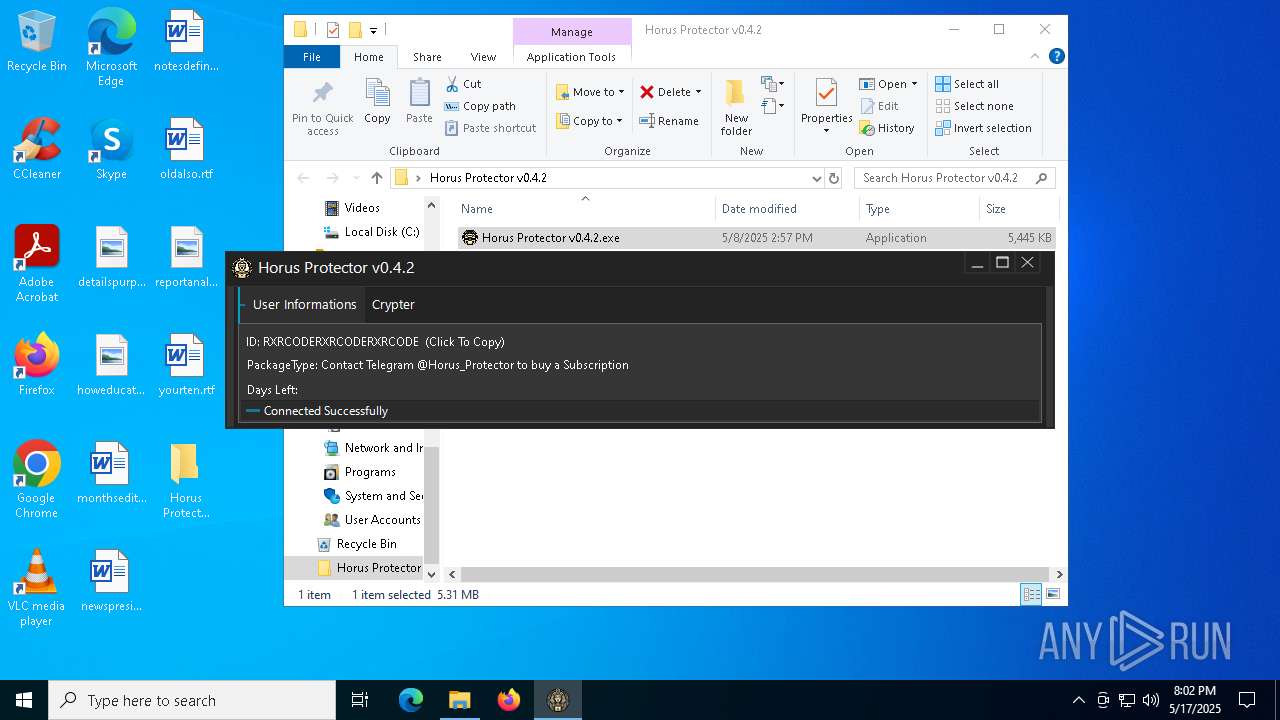Screen dimensions: 1280x720
Task: Click the Search Horus Protector field
Action: [x=954, y=178]
